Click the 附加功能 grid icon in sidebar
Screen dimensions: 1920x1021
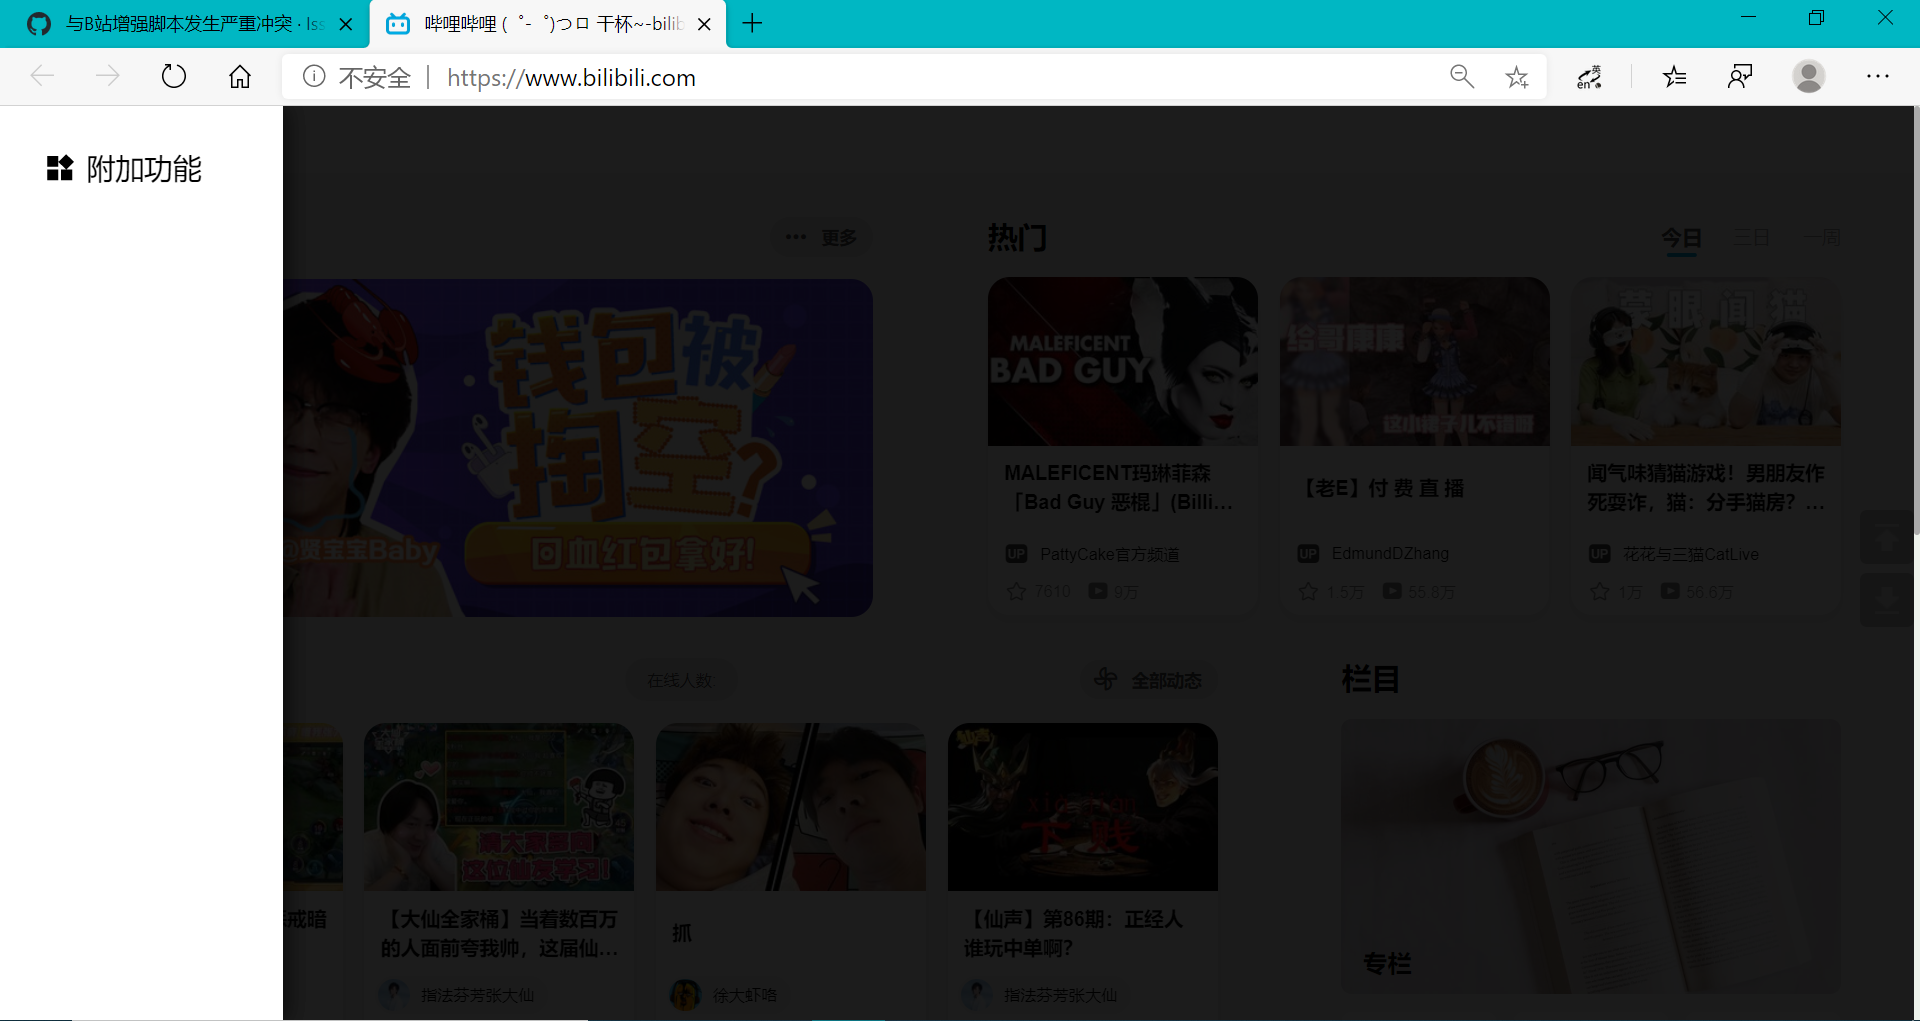point(59,168)
